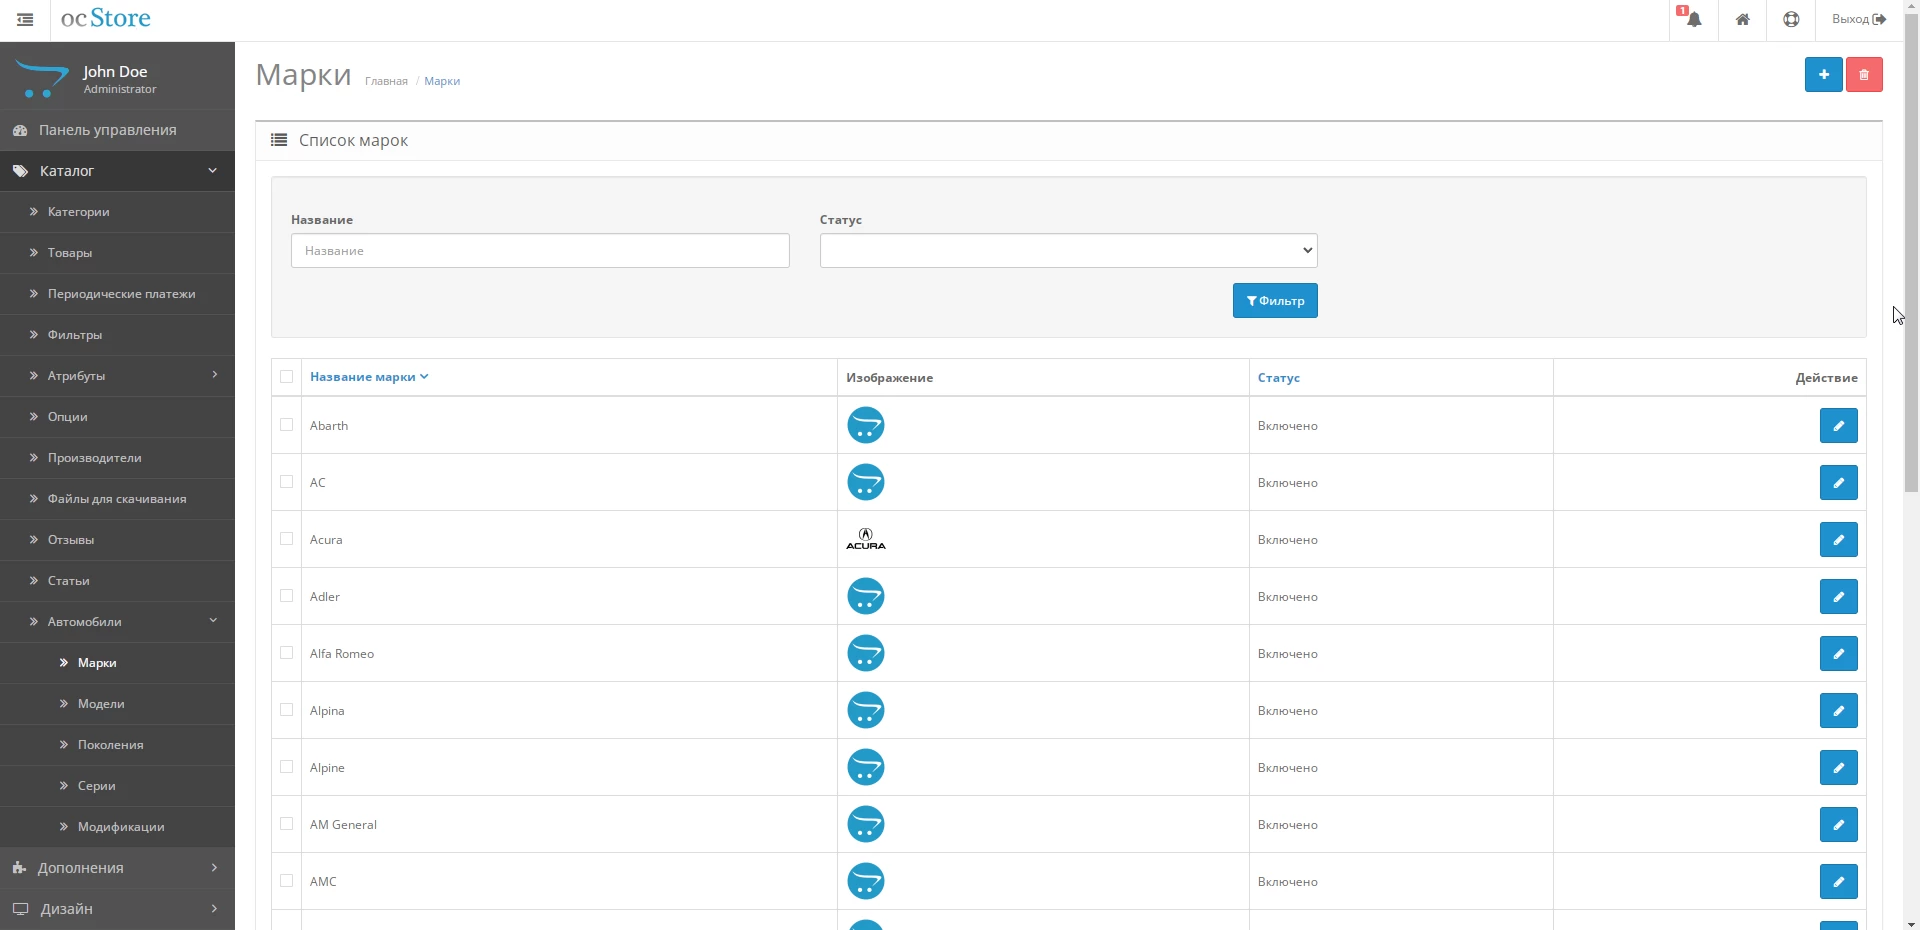Open Файлы для скачивания menu item
Viewport: 1920px width, 930px height.
pos(117,499)
